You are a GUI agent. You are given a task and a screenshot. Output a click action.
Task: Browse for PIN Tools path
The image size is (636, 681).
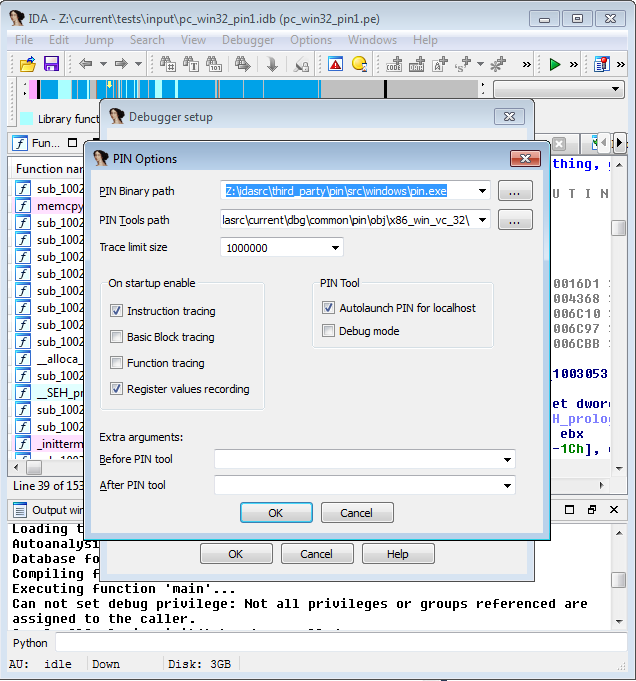[515, 220]
